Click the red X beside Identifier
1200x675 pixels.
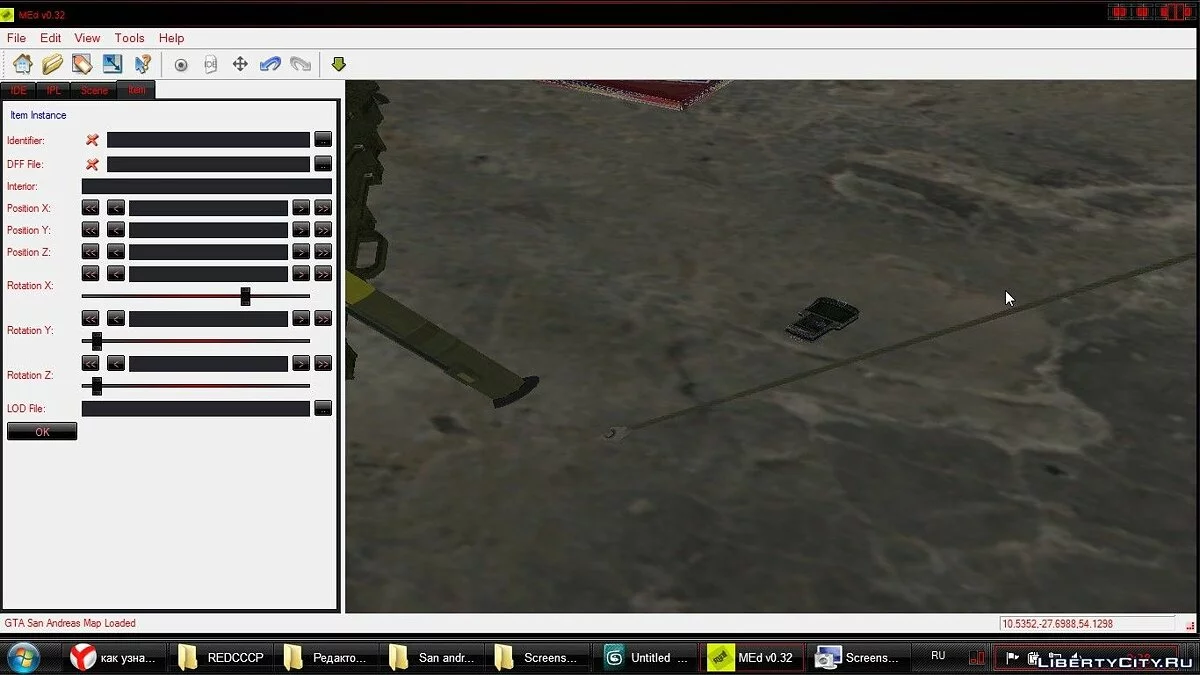point(92,140)
